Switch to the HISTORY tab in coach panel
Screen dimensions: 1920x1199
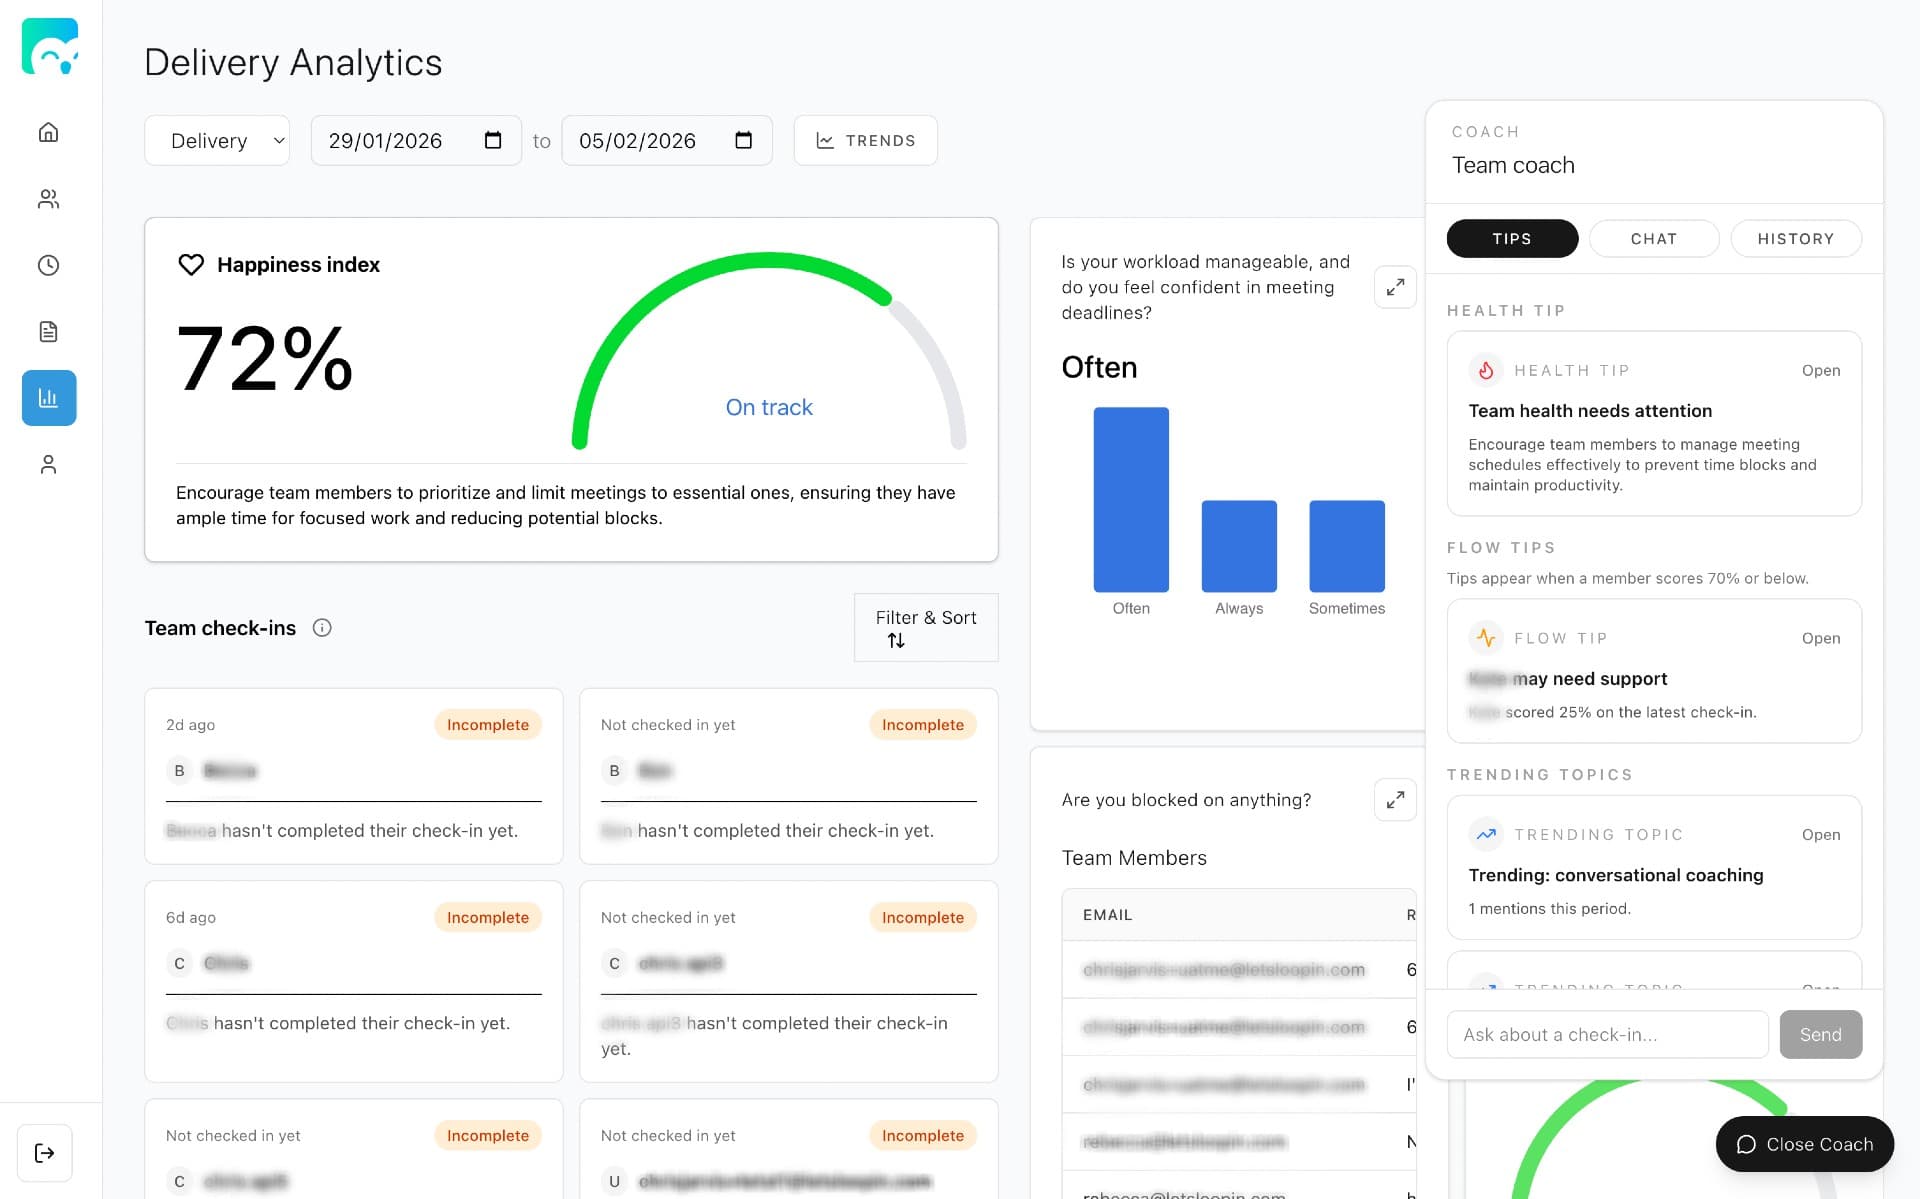pyautogui.click(x=1796, y=238)
